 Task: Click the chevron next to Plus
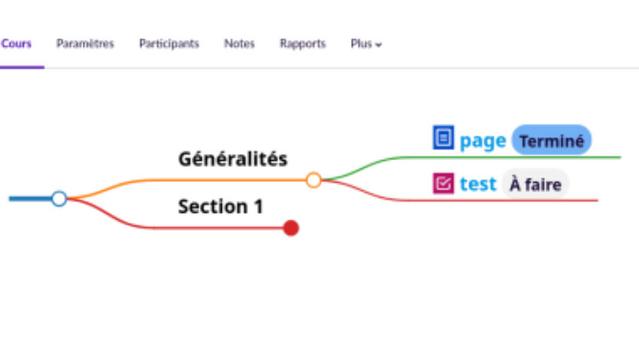pos(379,45)
